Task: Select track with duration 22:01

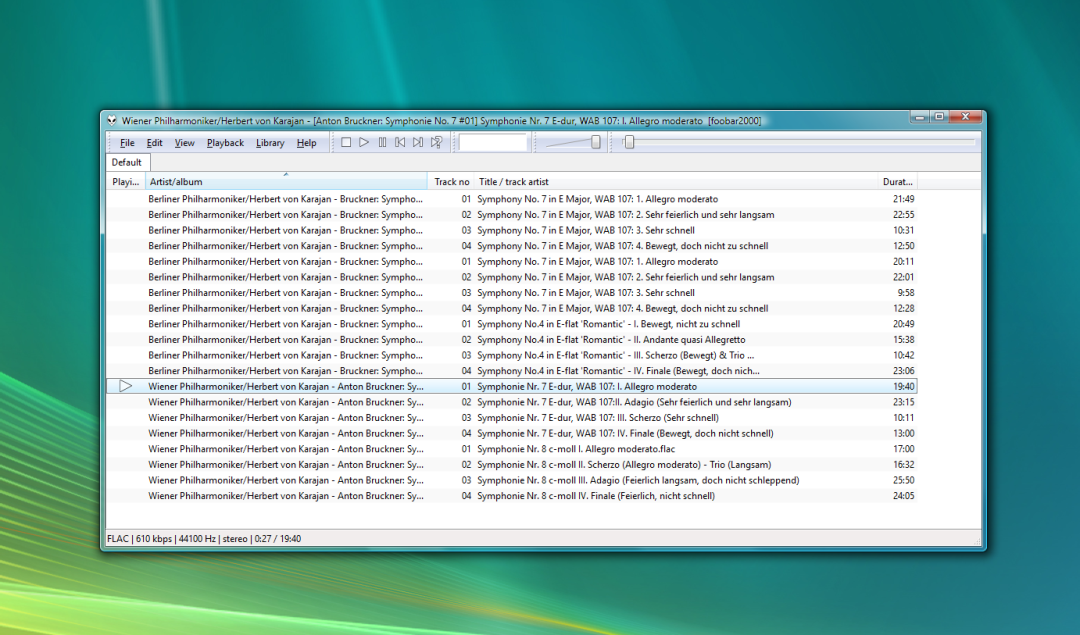Action: (x=512, y=277)
